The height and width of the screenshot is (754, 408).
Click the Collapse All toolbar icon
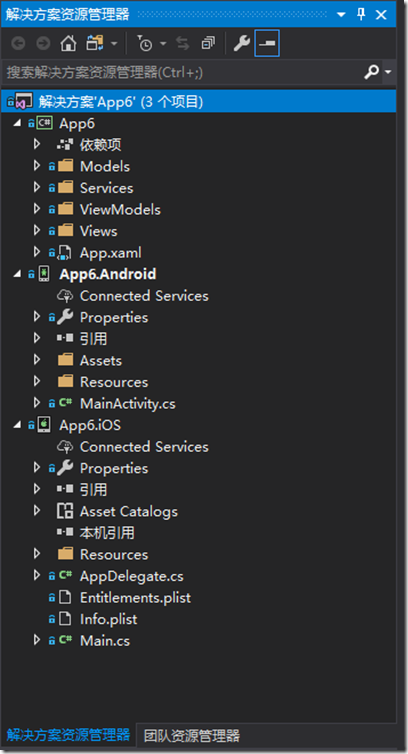click(x=208, y=44)
